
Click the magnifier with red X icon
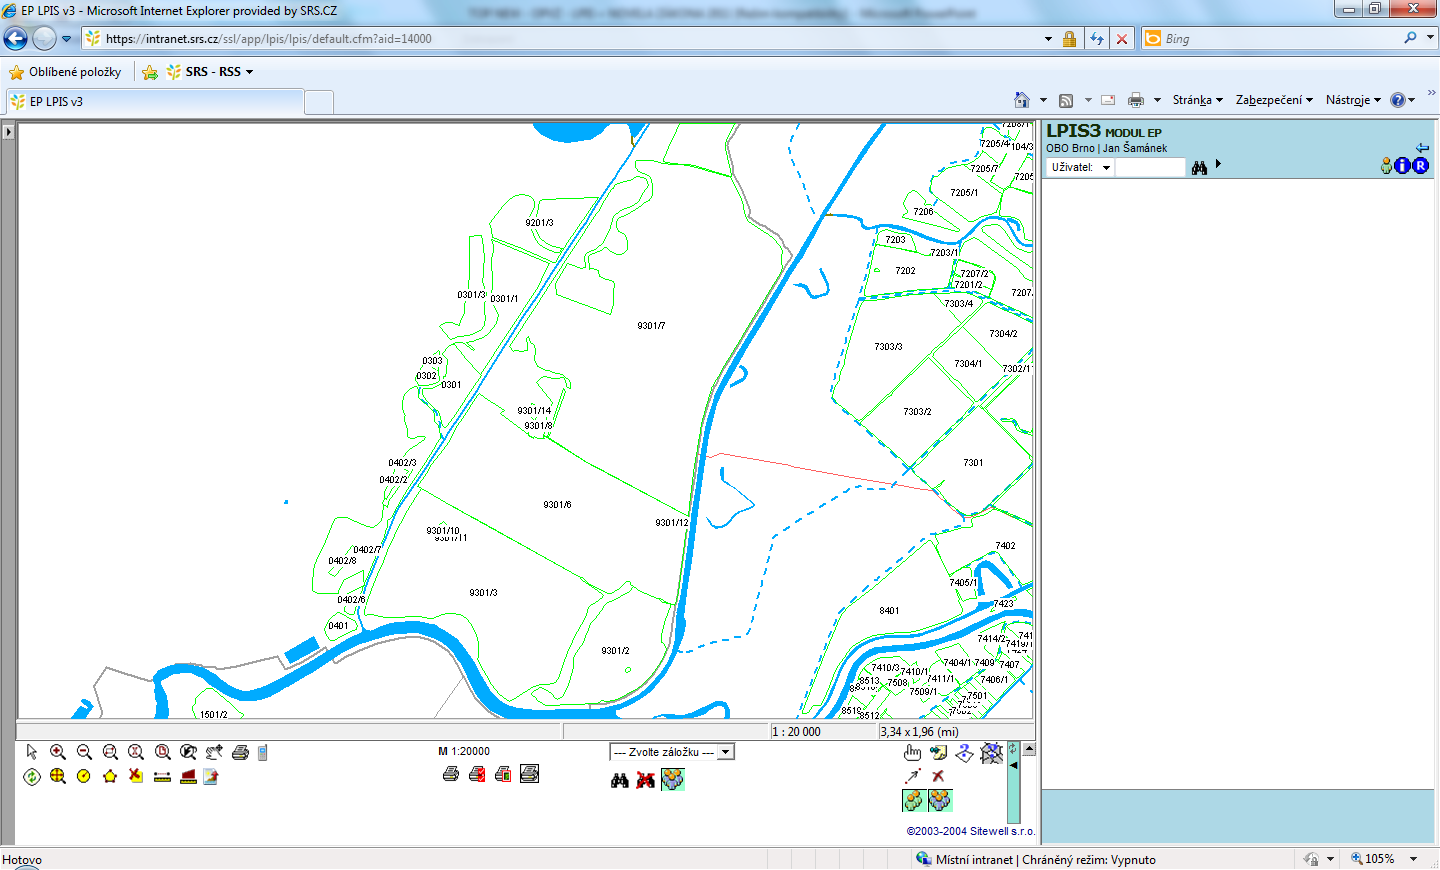tap(136, 752)
